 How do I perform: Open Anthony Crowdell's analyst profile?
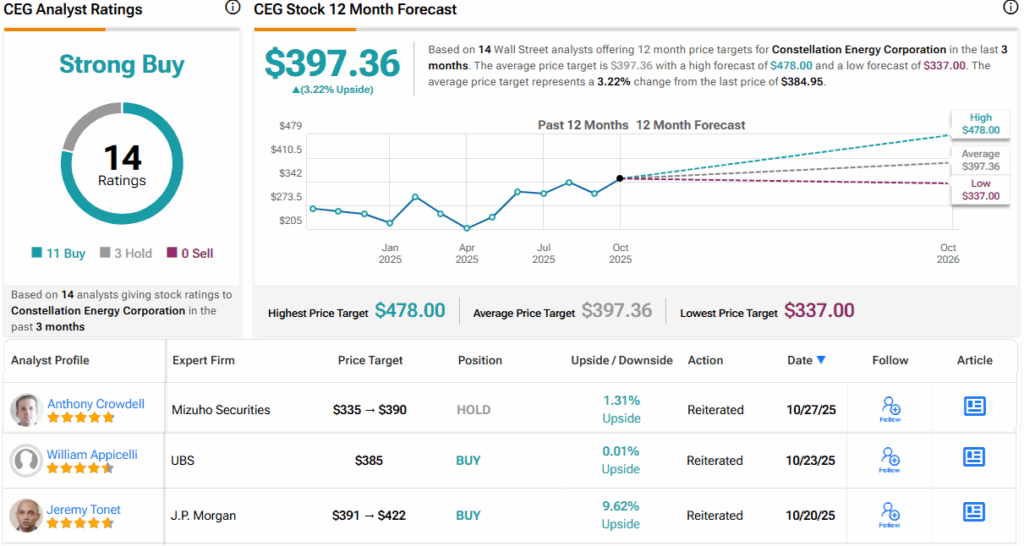[x=96, y=404]
